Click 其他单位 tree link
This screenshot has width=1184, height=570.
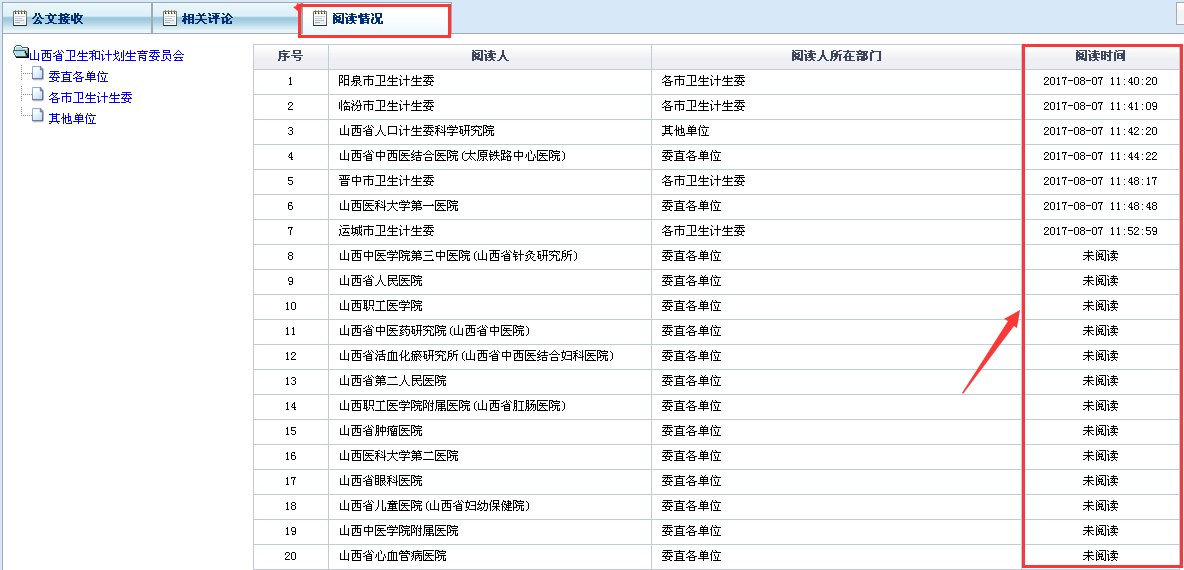(x=72, y=119)
